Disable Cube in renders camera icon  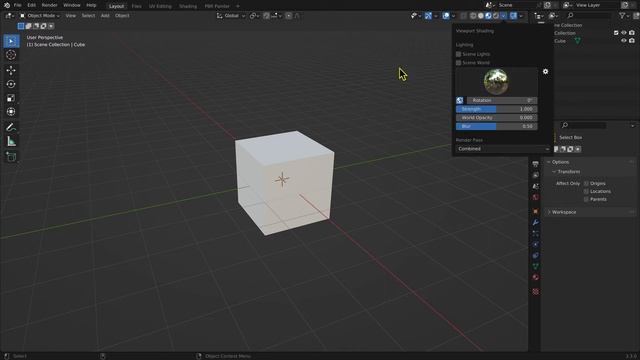click(x=632, y=41)
